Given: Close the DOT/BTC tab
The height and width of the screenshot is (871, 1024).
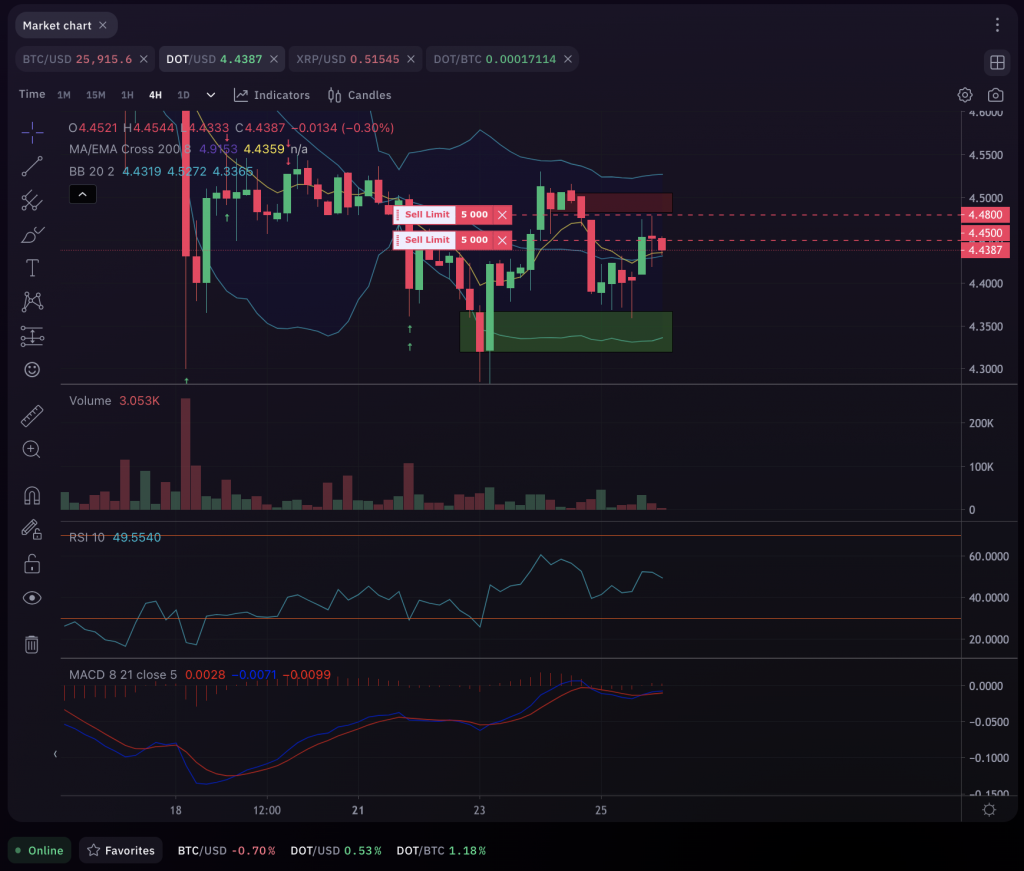Looking at the screenshot, I should 568,59.
